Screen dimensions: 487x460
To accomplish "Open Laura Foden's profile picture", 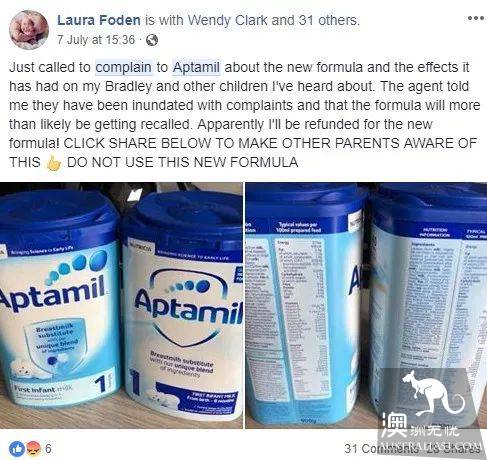I will click(x=29, y=30).
